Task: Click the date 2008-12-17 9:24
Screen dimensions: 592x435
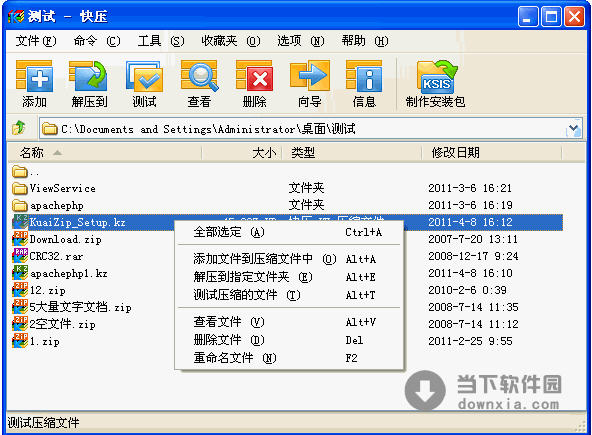Action: (473, 256)
